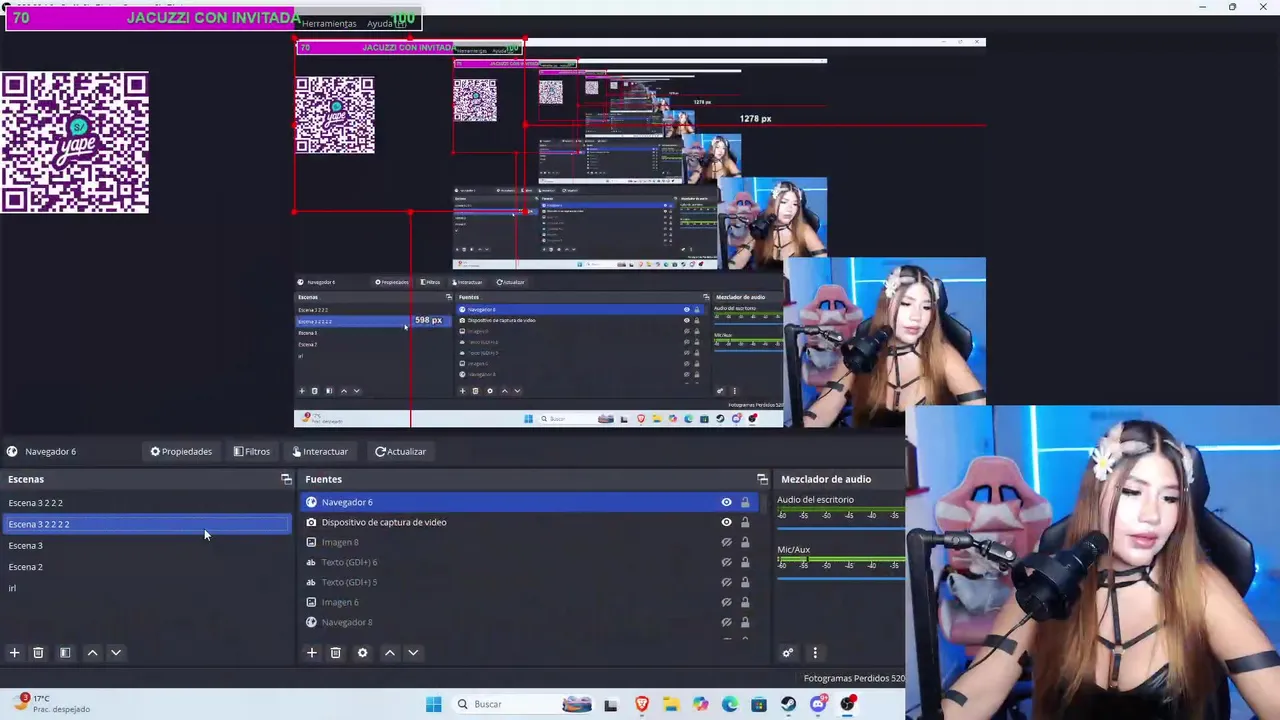Open Propiedades for the selected source
This screenshot has width=1280, height=720.
[181, 452]
